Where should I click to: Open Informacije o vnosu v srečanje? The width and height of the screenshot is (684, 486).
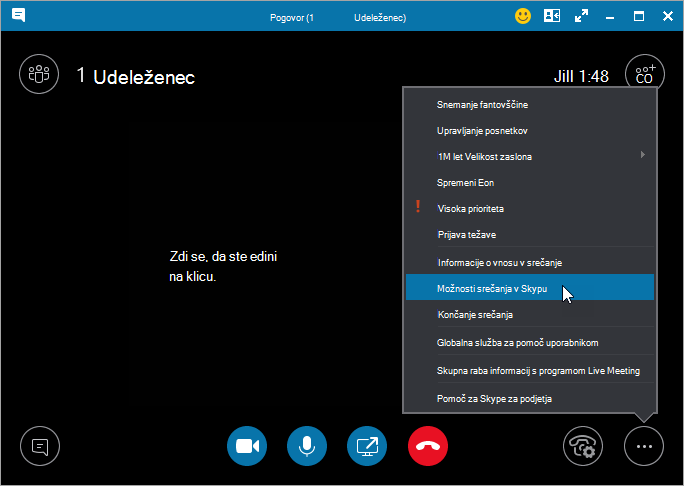[530, 263]
